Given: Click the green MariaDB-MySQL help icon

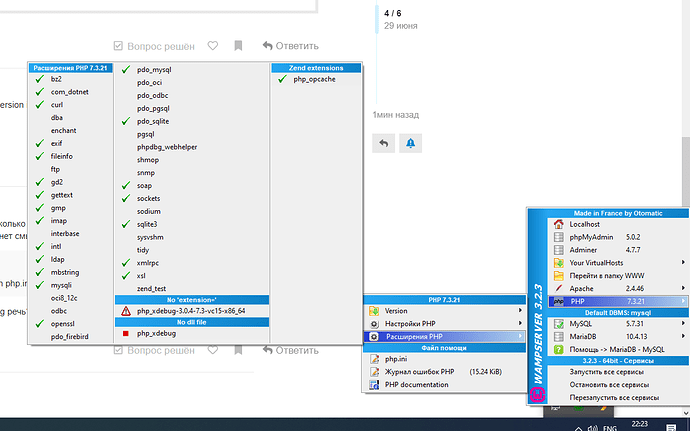Looking at the screenshot, I should (558, 349).
